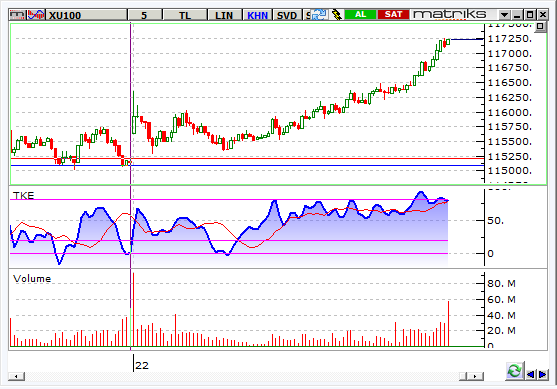Click the small square icon at price axis top

(x=540, y=26)
